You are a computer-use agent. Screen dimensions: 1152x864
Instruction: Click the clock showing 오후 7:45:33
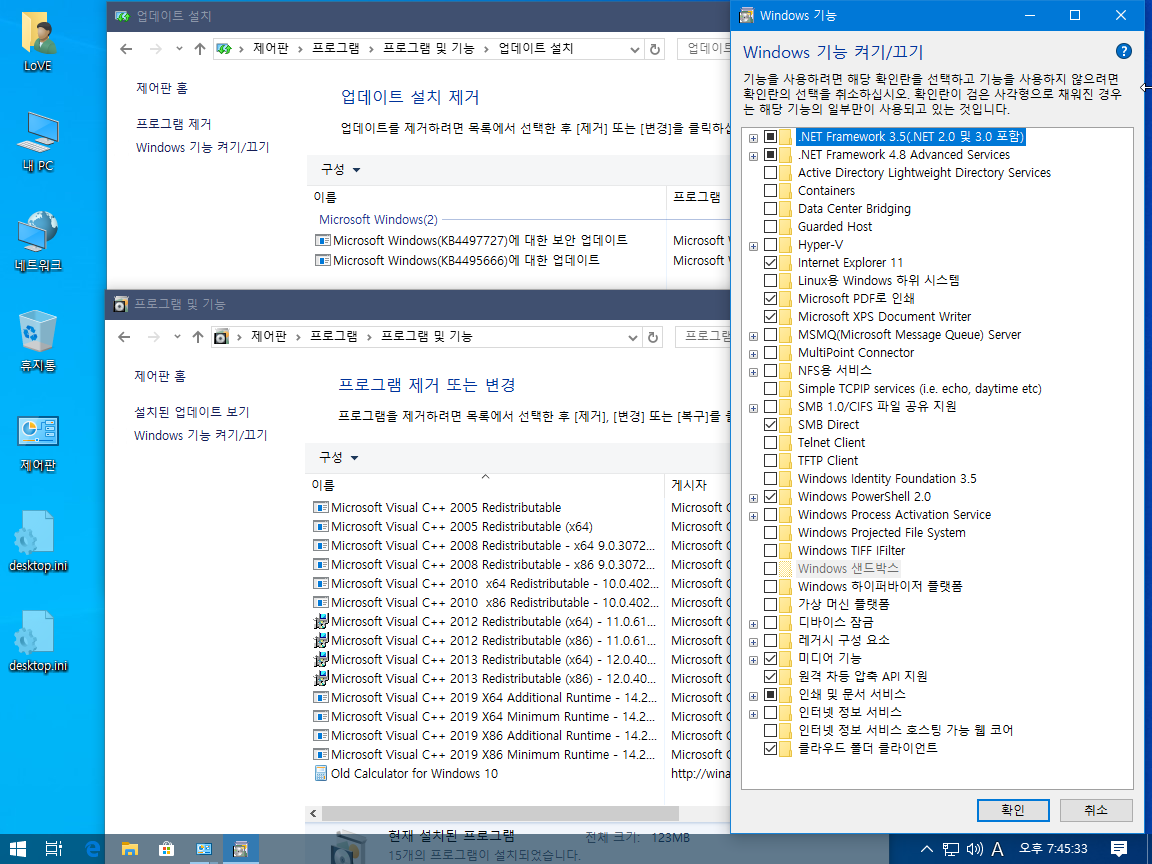[1053, 849]
